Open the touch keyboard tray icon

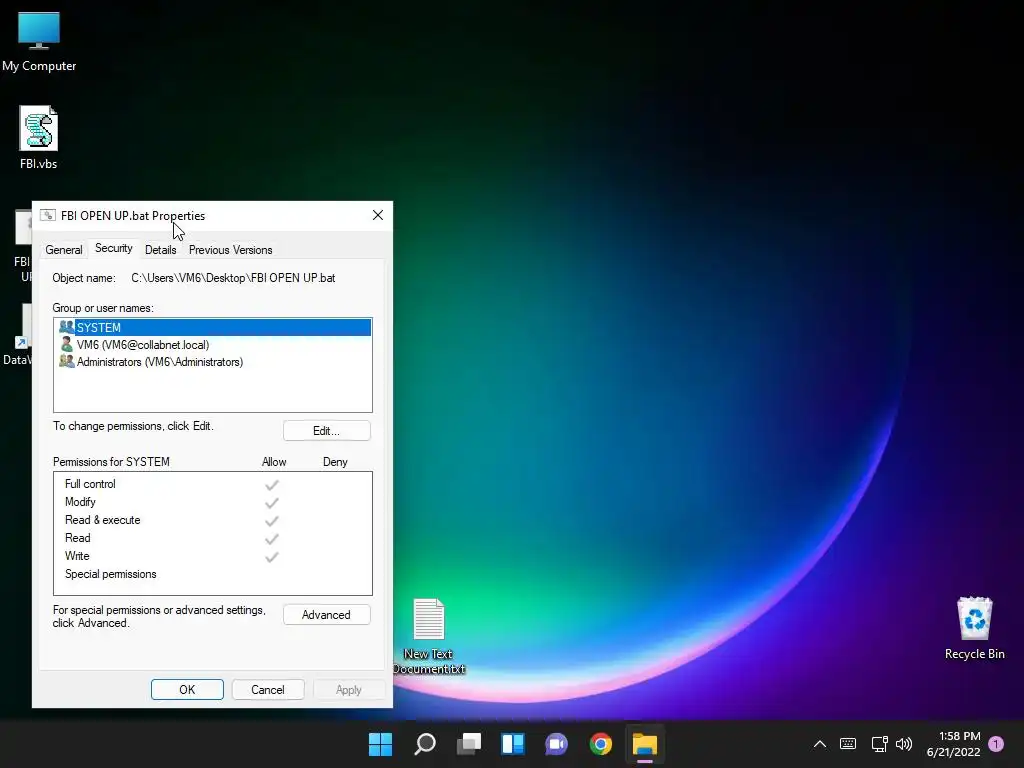(848, 744)
